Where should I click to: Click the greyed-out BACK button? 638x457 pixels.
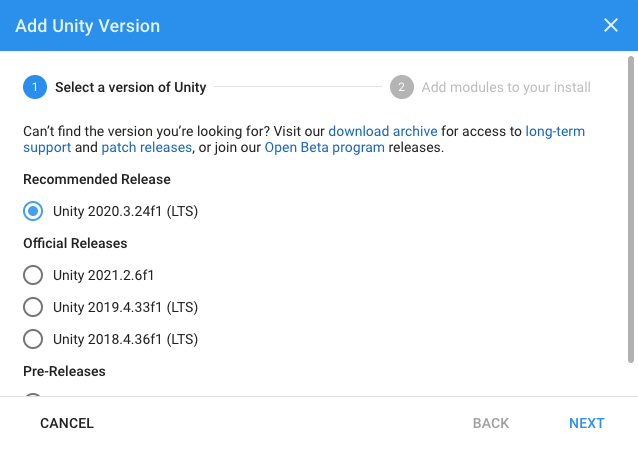tap(491, 423)
